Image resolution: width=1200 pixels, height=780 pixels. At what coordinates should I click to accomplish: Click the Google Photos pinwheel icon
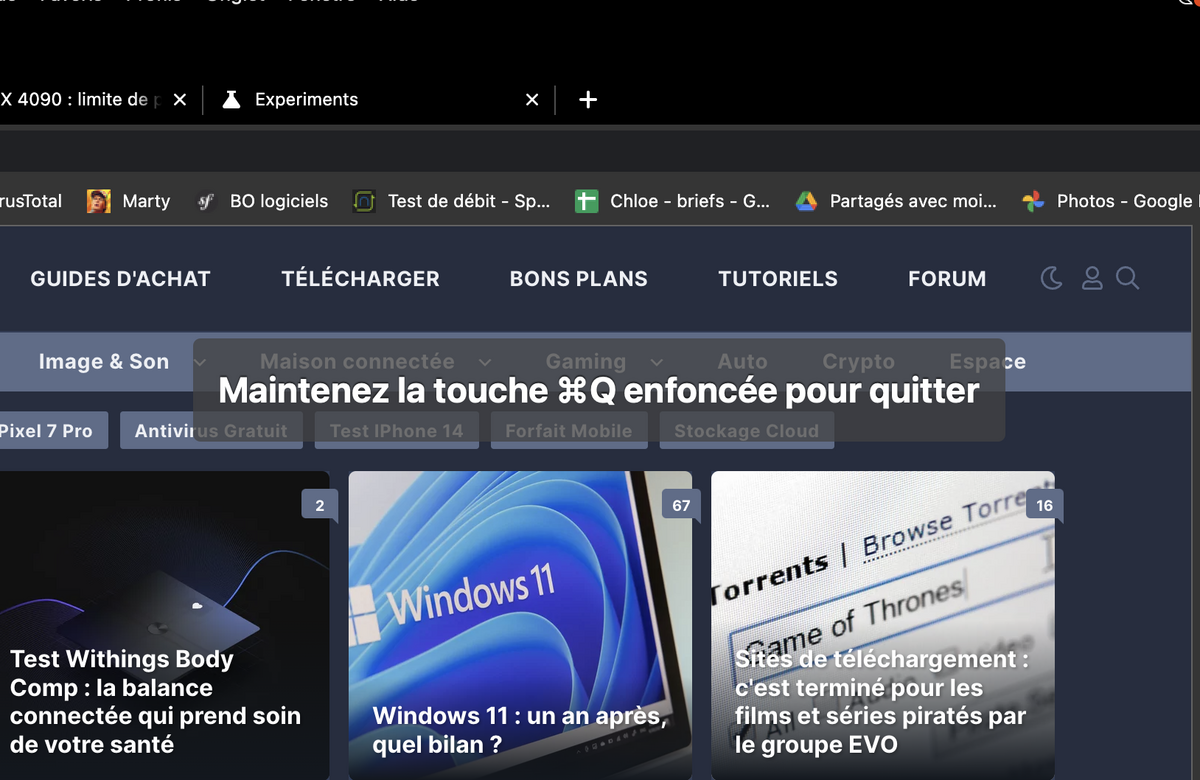[1033, 201]
